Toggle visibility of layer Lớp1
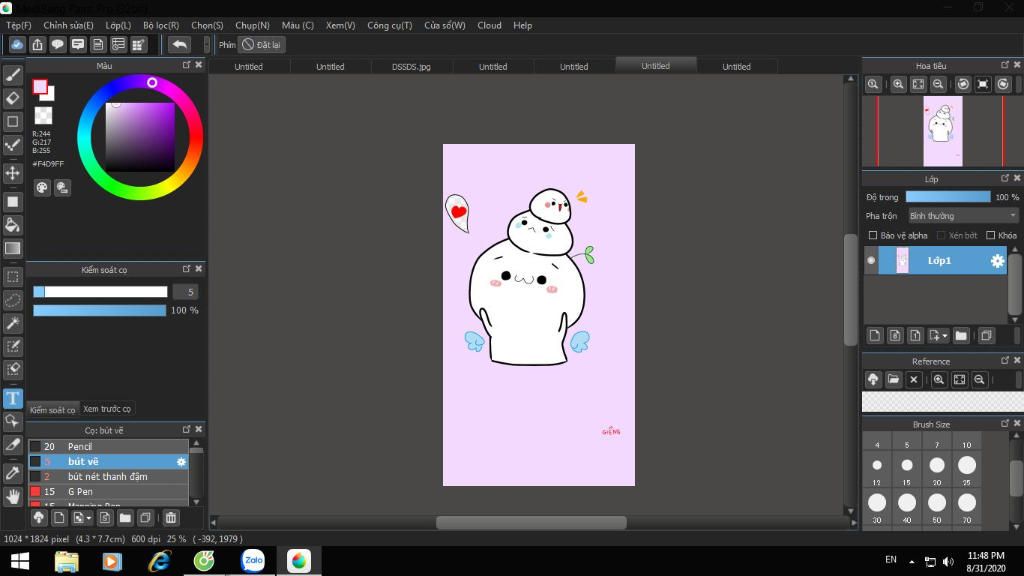This screenshot has width=1024, height=576. point(871,260)
